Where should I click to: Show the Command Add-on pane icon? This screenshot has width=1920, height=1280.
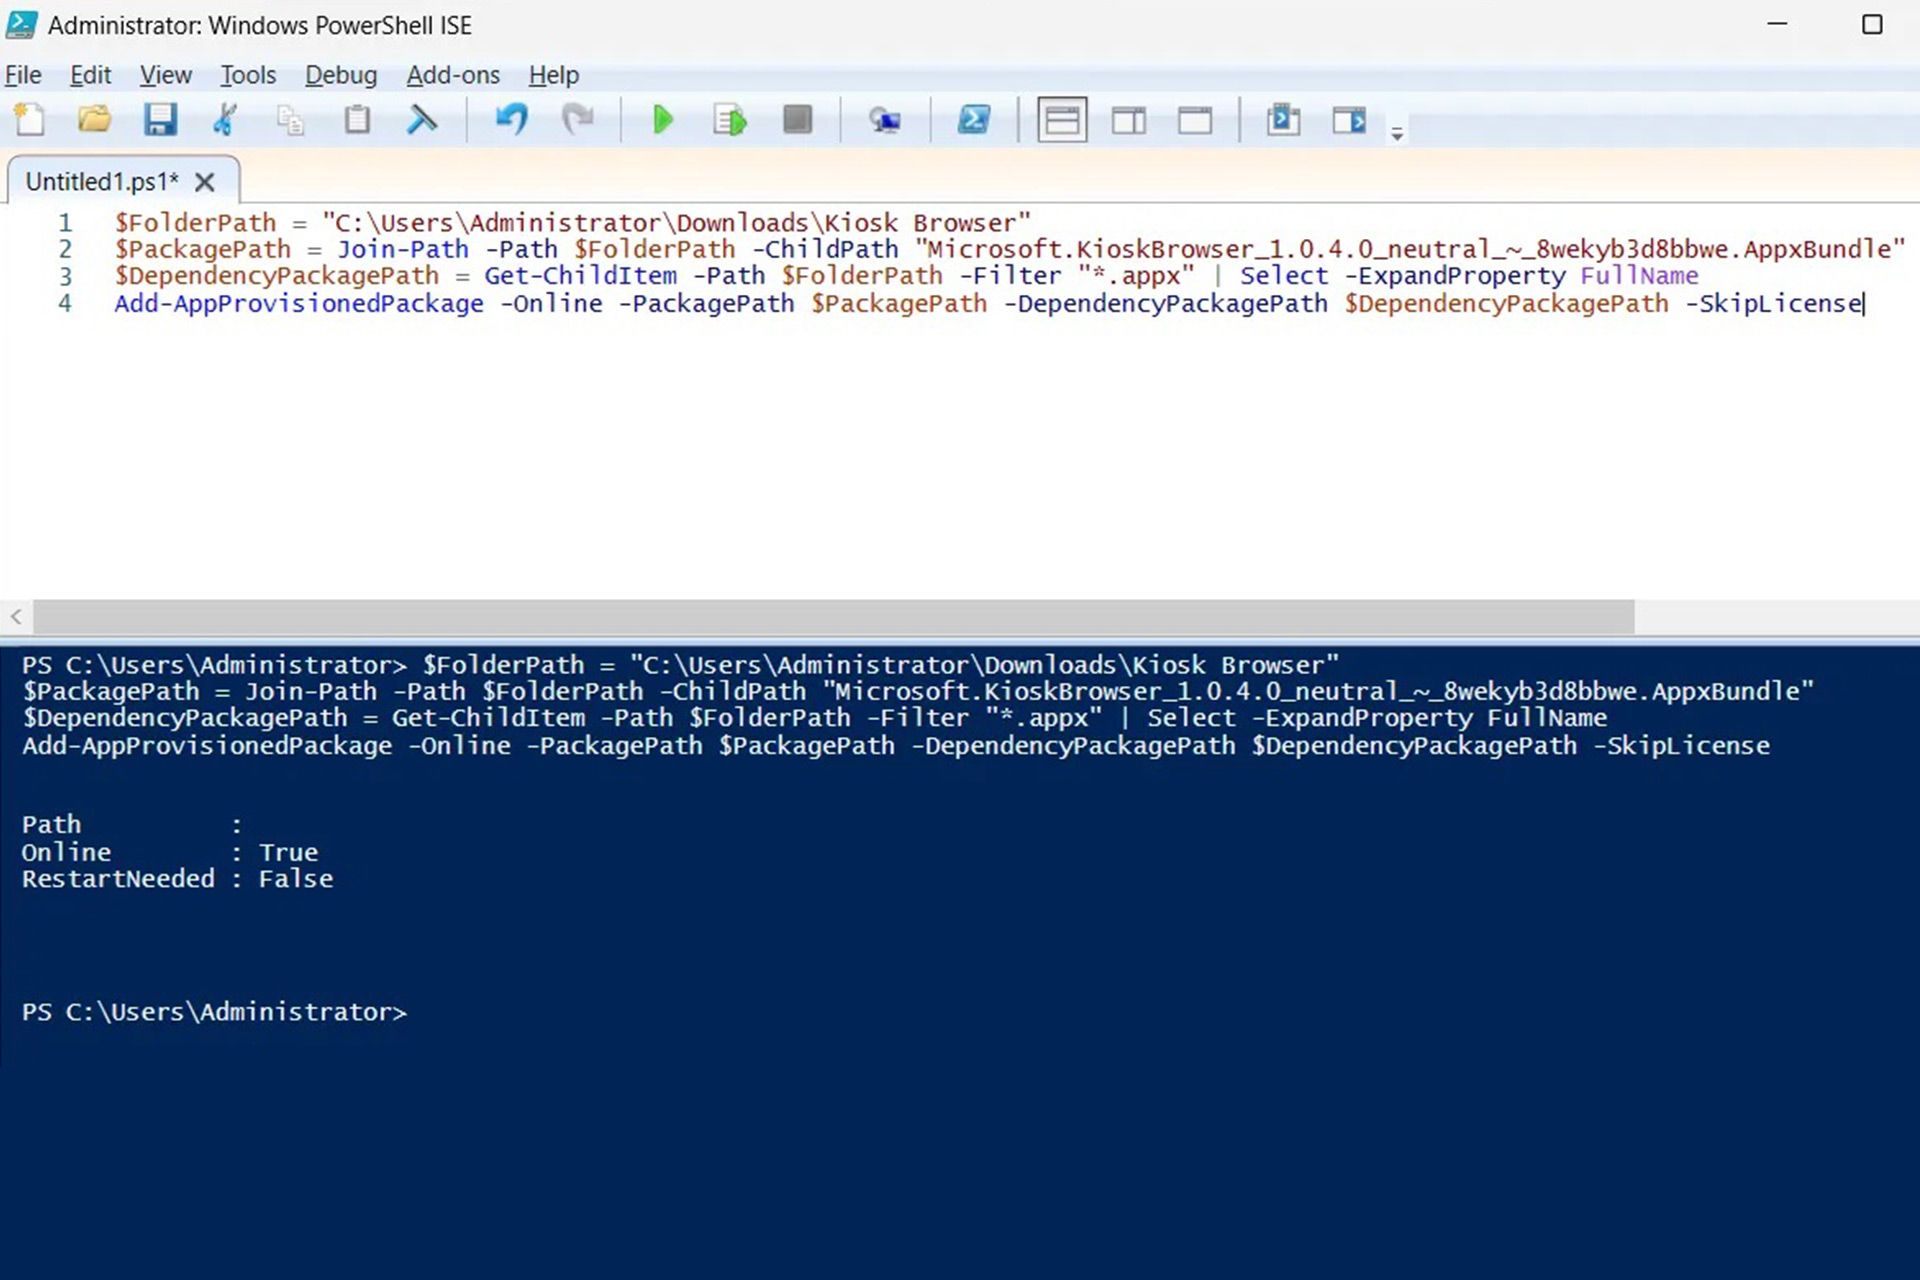1349,121
